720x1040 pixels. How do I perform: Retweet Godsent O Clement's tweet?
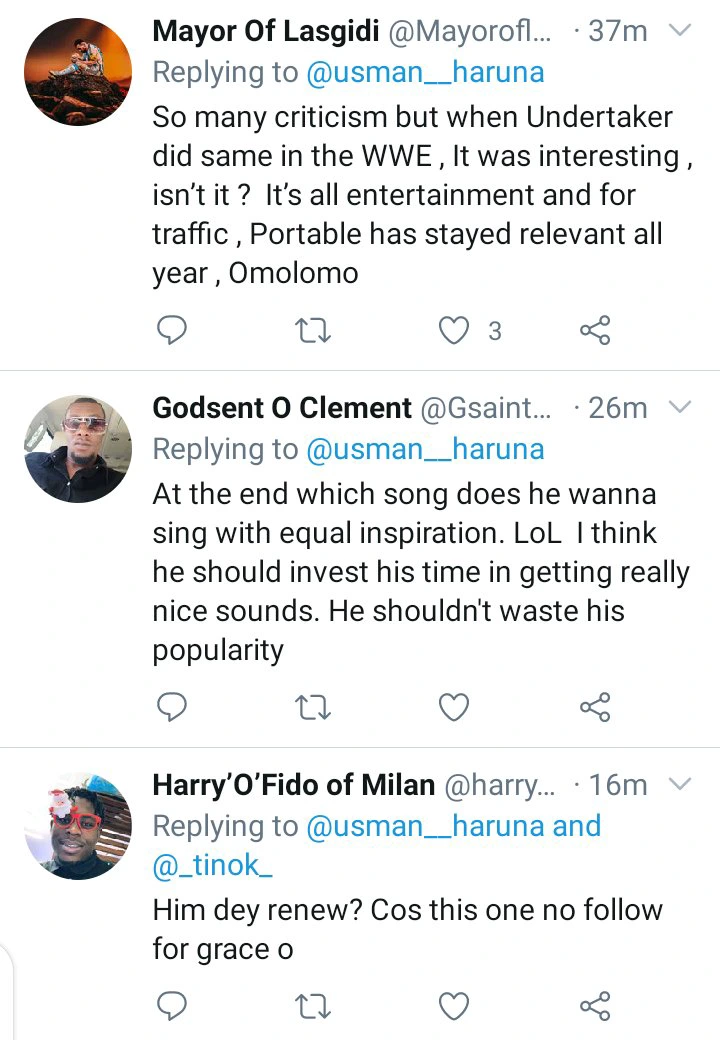[x=312, y=707]
